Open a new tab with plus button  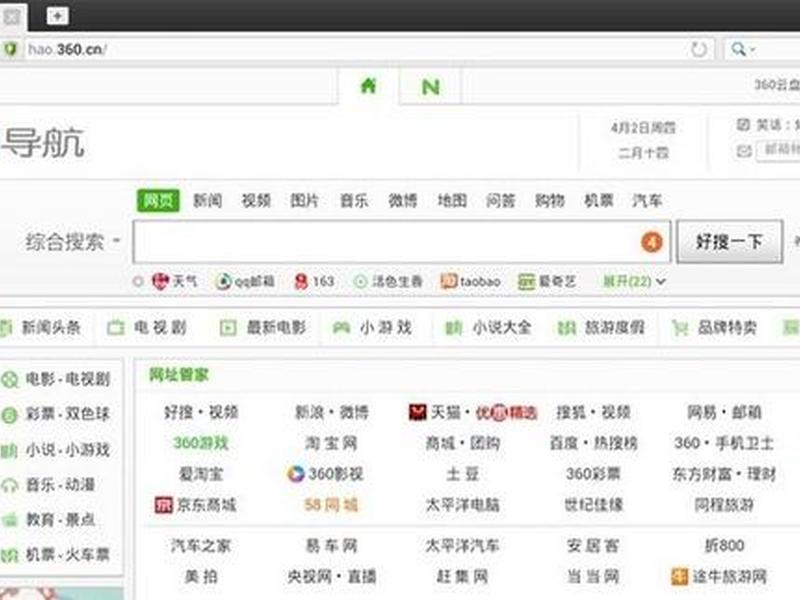[57, 16]
